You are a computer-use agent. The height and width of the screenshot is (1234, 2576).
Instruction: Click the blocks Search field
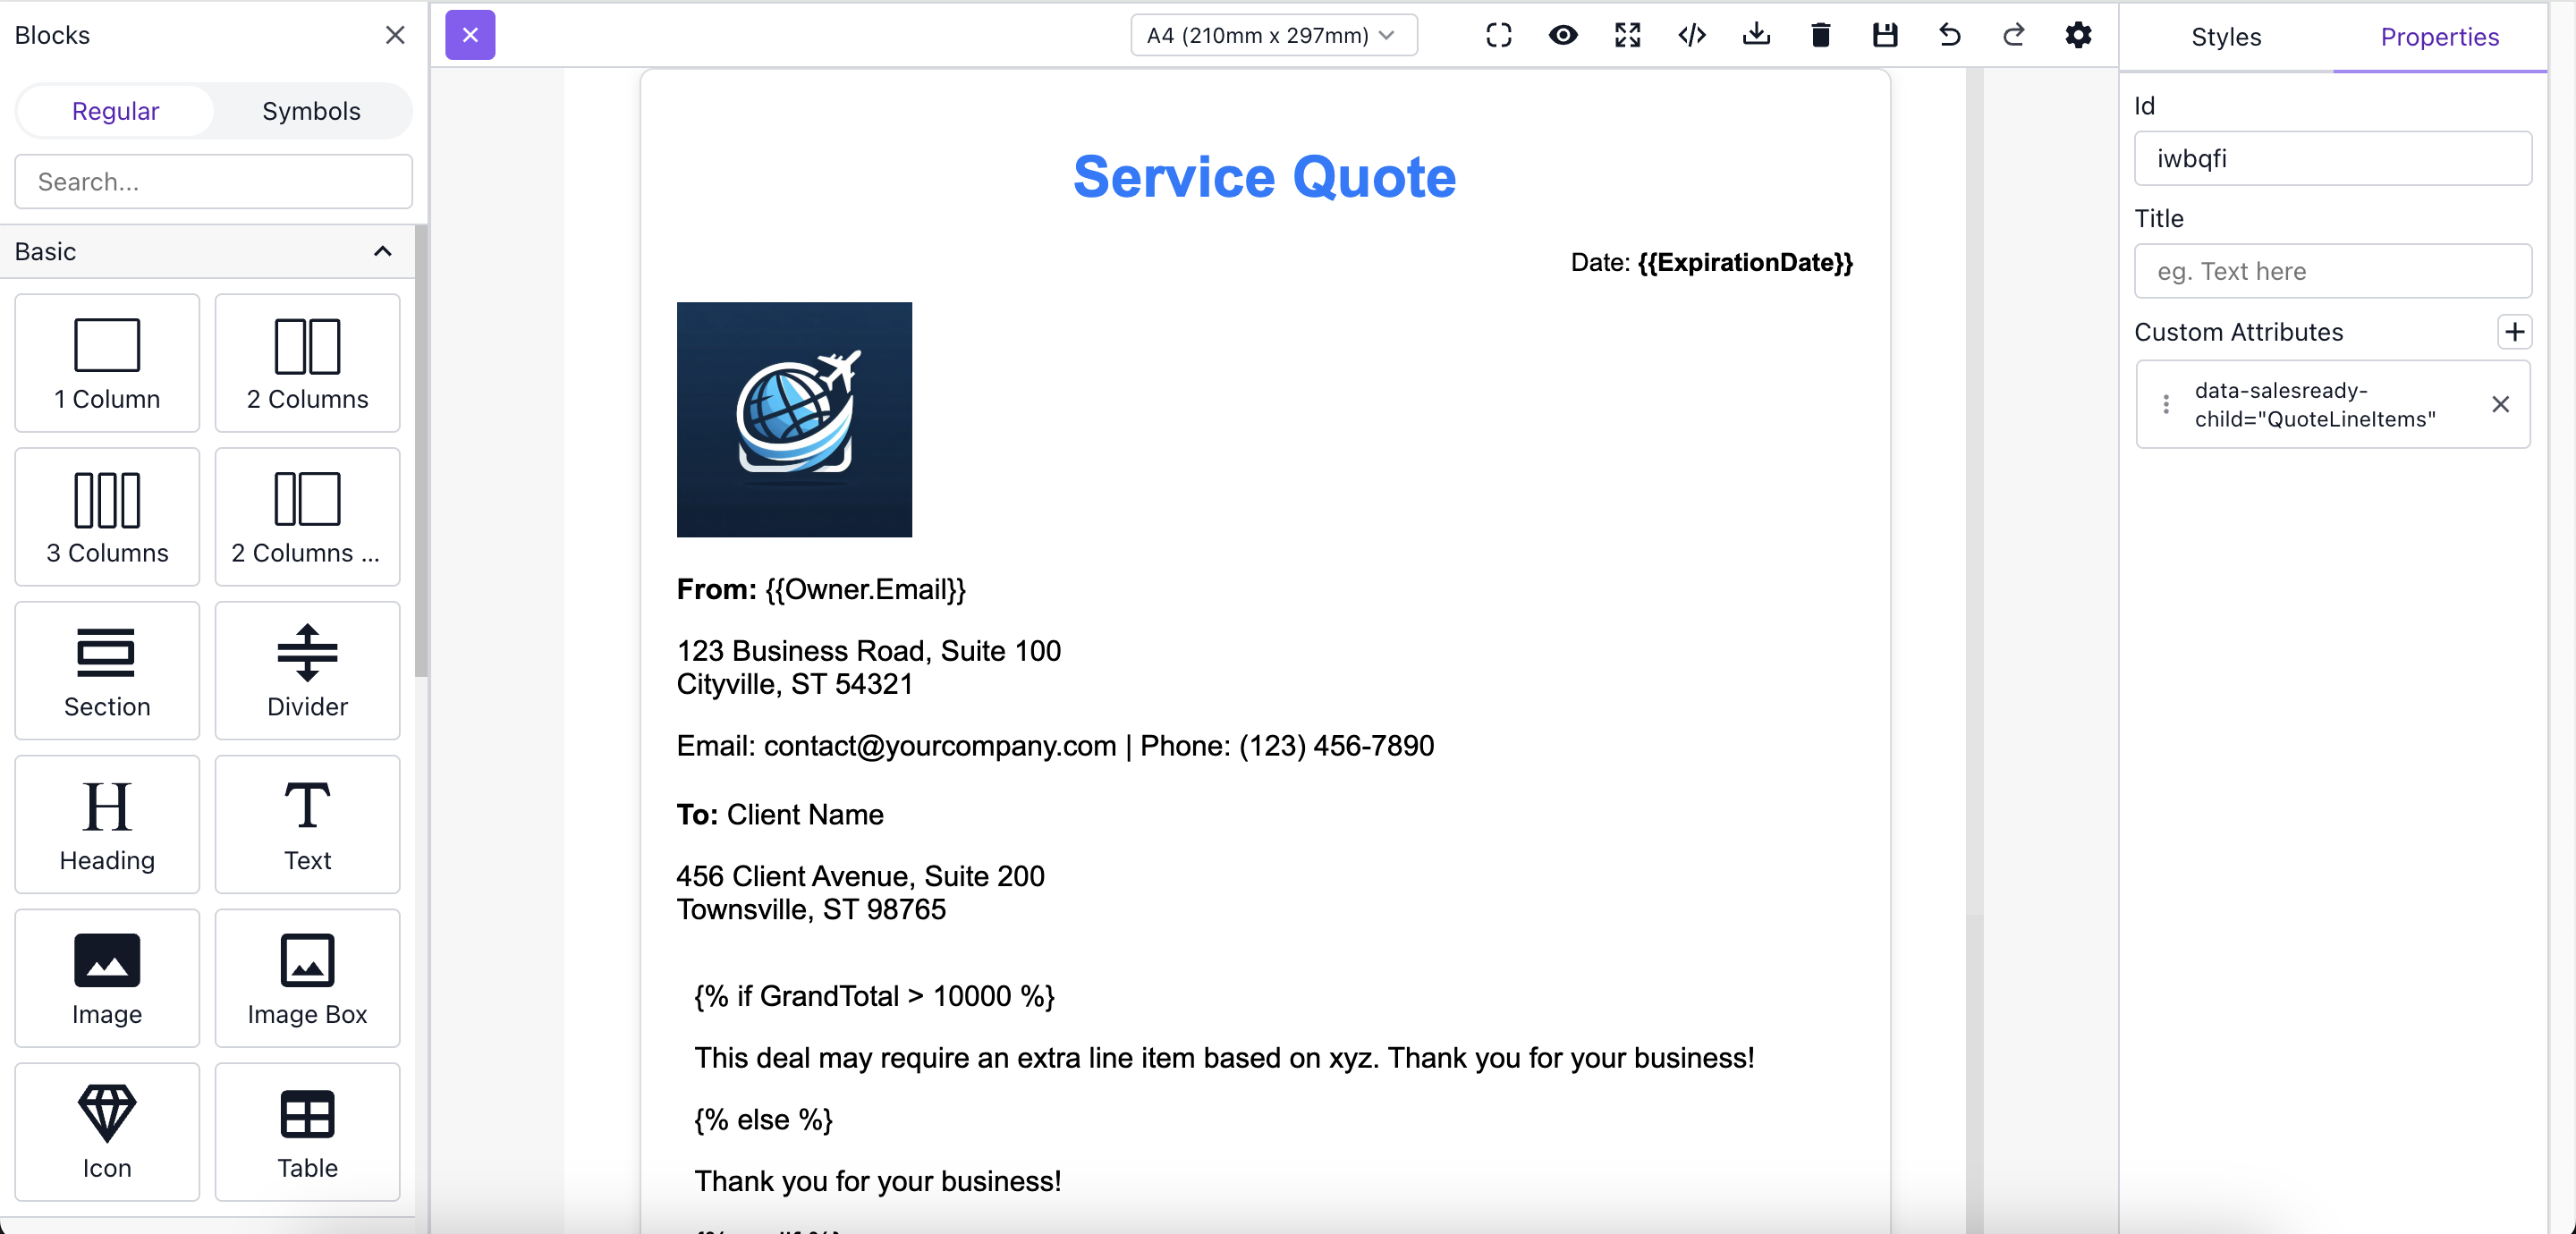coord(213,181)
